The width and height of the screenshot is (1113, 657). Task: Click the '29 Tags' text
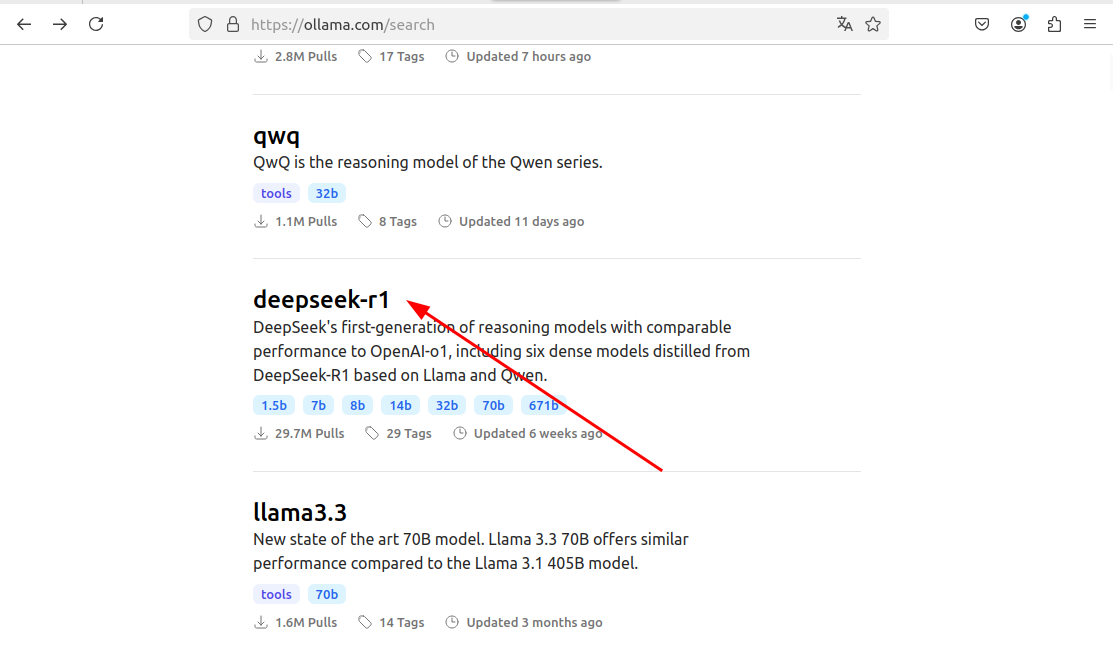[x=409, y=434]
